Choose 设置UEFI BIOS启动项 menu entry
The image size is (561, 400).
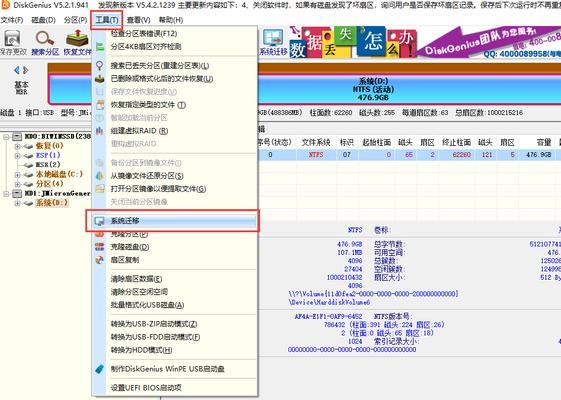[146, 387]
